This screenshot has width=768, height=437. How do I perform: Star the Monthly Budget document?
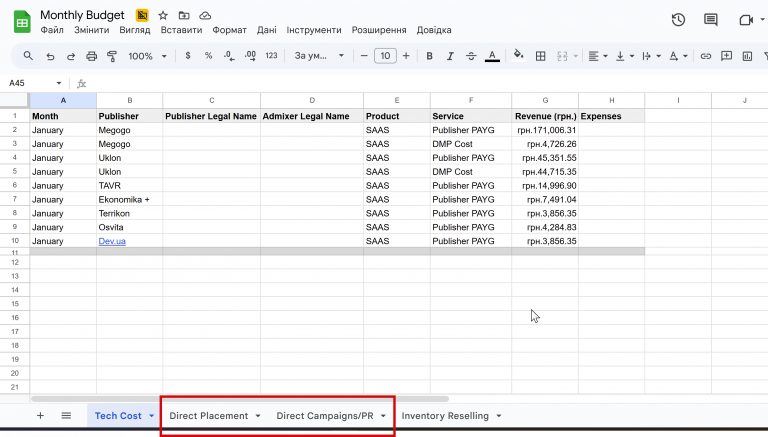(x=163, y=16)
